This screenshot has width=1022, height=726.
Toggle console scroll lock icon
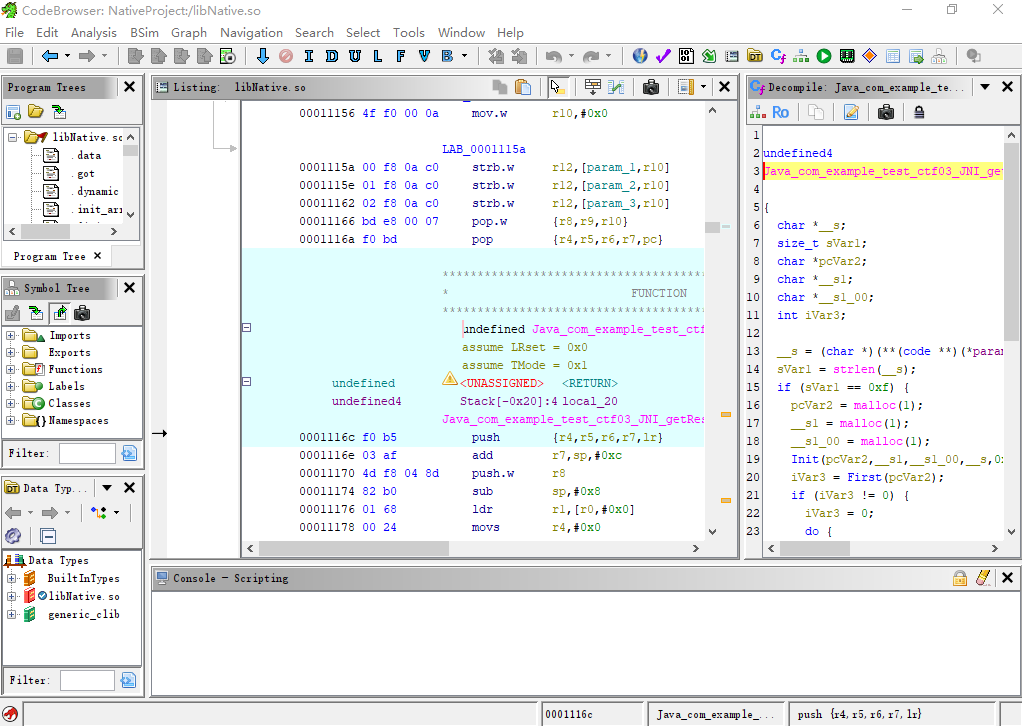[x=959, y=577]
